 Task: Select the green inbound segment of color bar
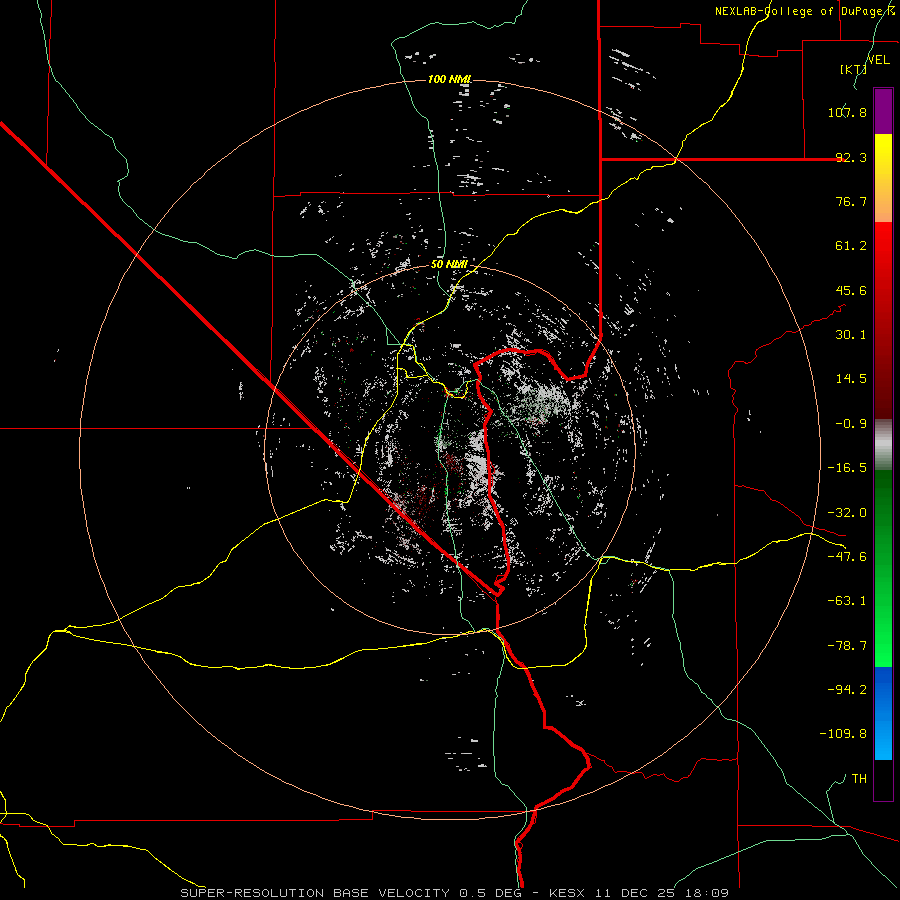[883, 568]
